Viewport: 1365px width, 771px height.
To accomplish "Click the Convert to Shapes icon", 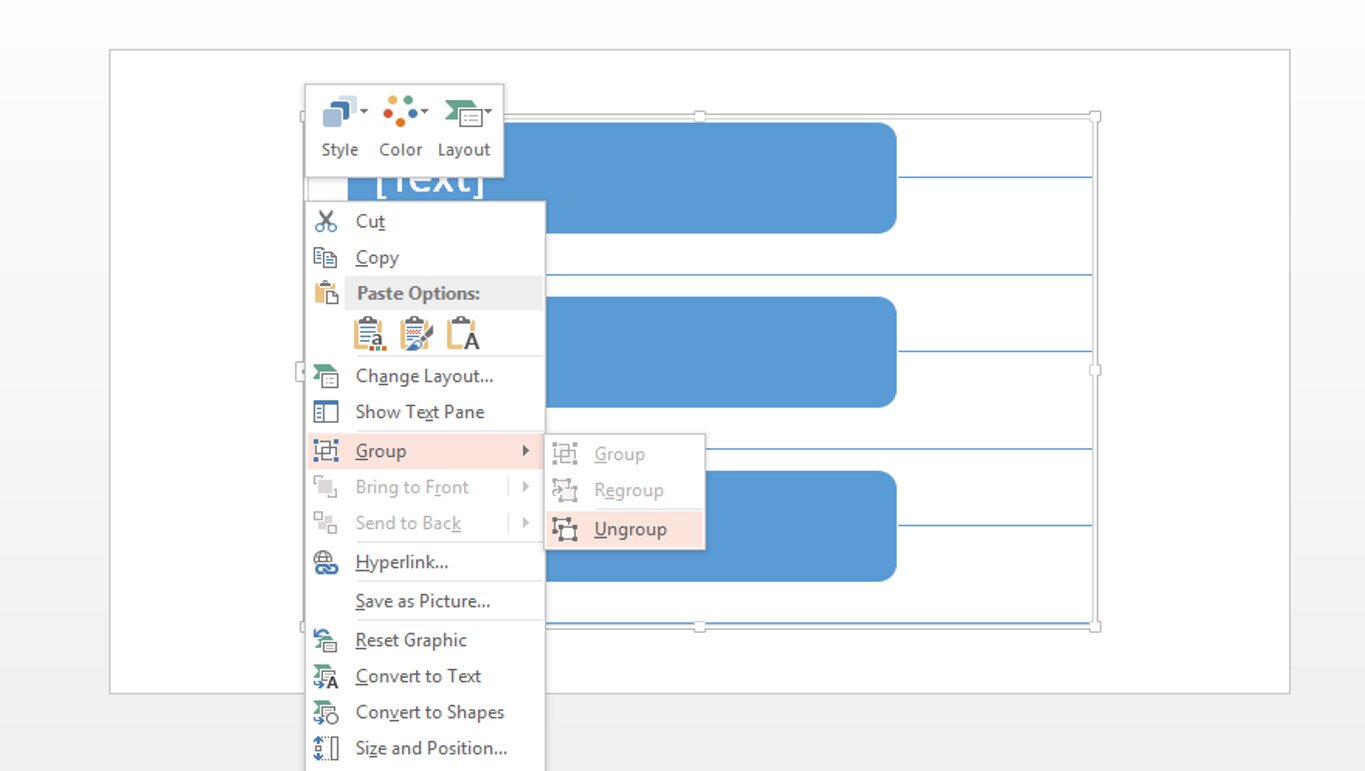I will [x=326, y=712].
